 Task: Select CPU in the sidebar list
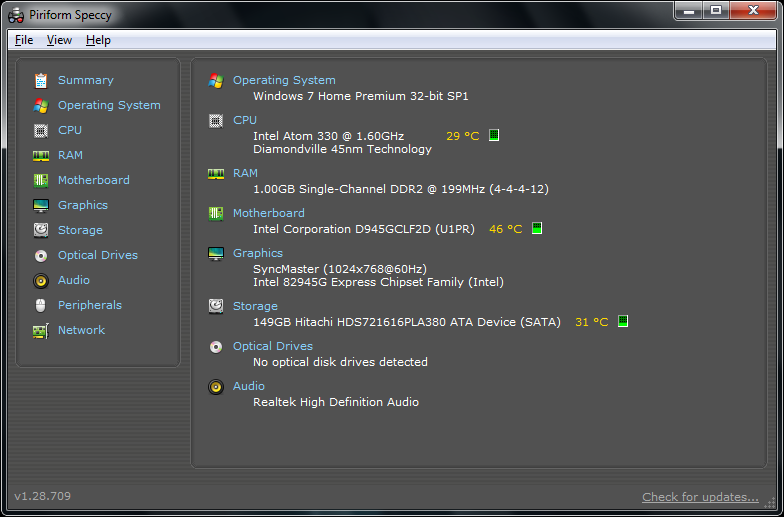70,130
